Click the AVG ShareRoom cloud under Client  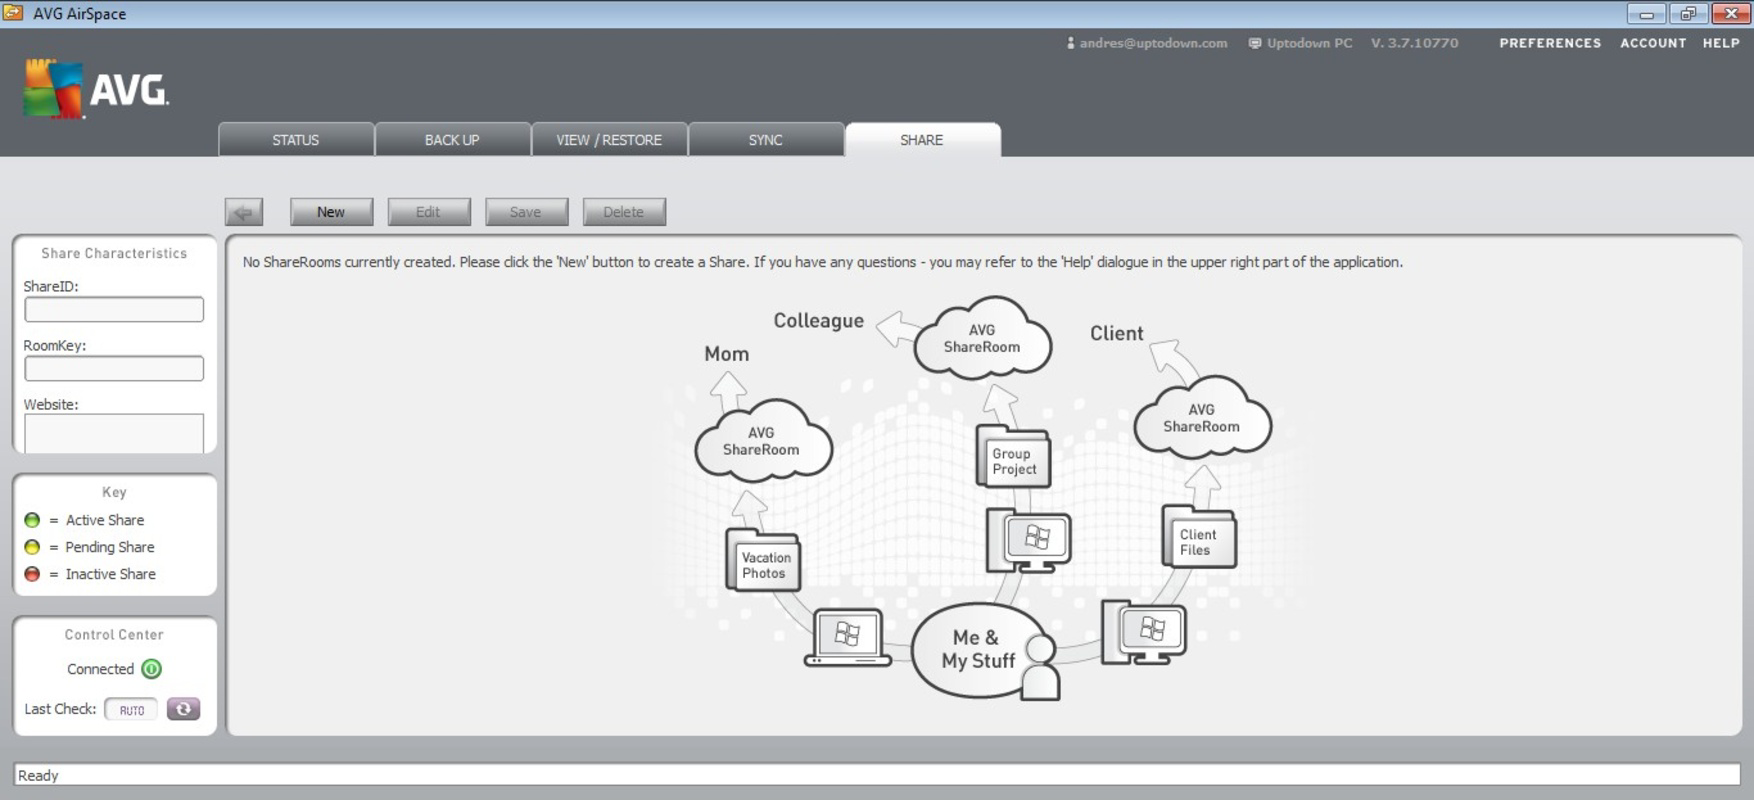point(1202,418)
